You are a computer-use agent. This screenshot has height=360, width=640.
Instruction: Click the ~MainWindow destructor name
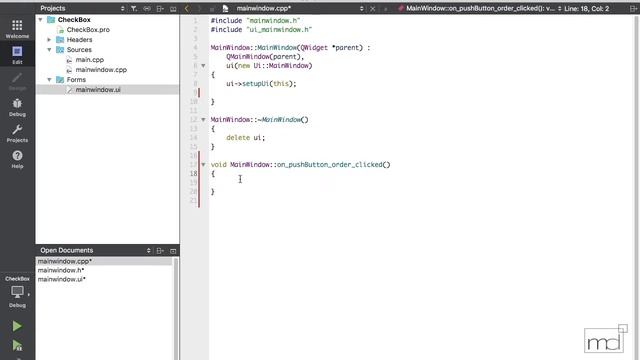pyautogui.click(x=280, y=120)
